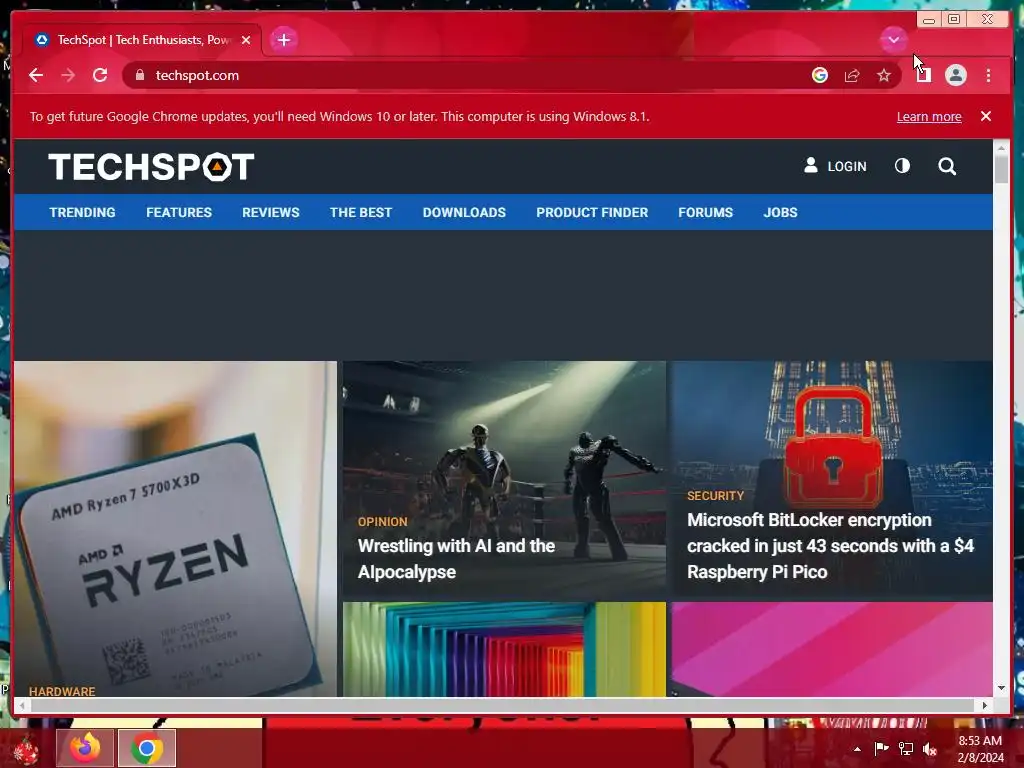
Task: Open a new tab with the plus button
Action: pyautogui.click(x=283, y=40)
